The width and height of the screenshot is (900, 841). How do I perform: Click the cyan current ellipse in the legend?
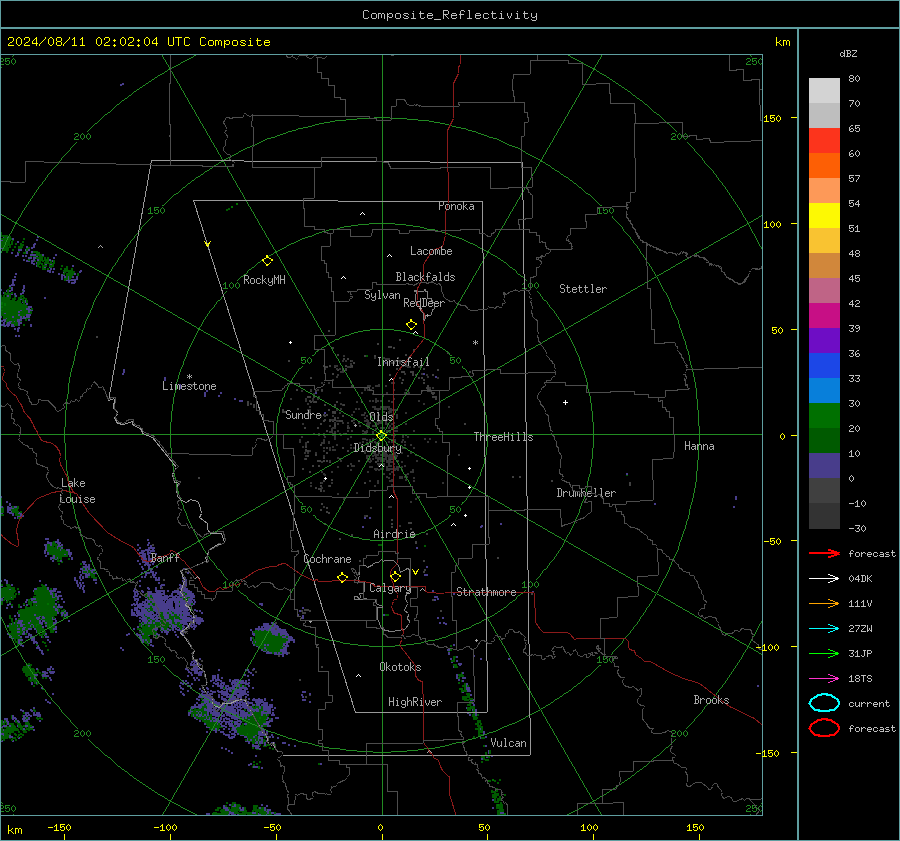point(824,703)
